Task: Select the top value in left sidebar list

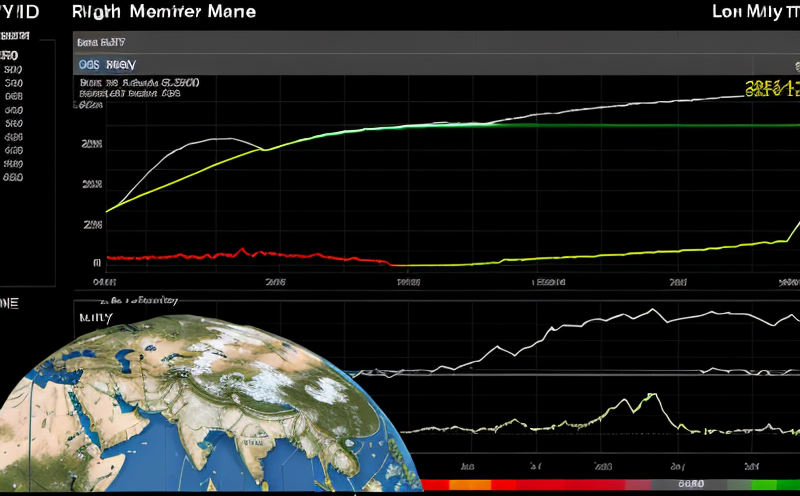Action: click(x=14, y=55)
